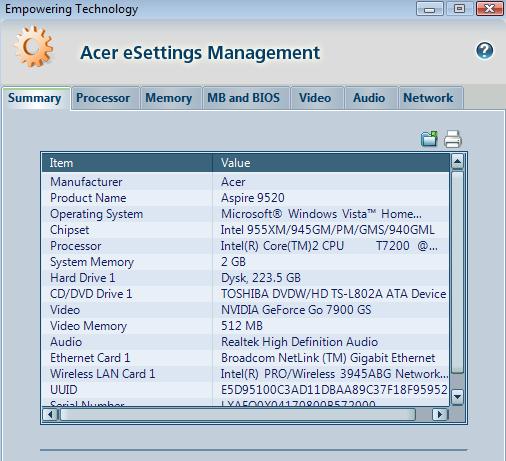Click the value 512 MB
The image size is (506, 461).
tap(242, 326)
